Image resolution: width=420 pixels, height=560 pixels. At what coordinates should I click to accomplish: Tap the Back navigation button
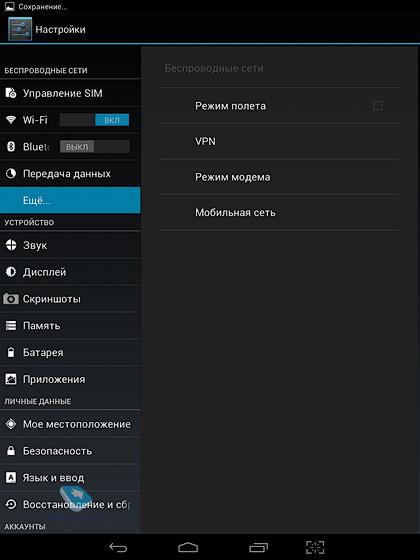[x=118, y=547]
